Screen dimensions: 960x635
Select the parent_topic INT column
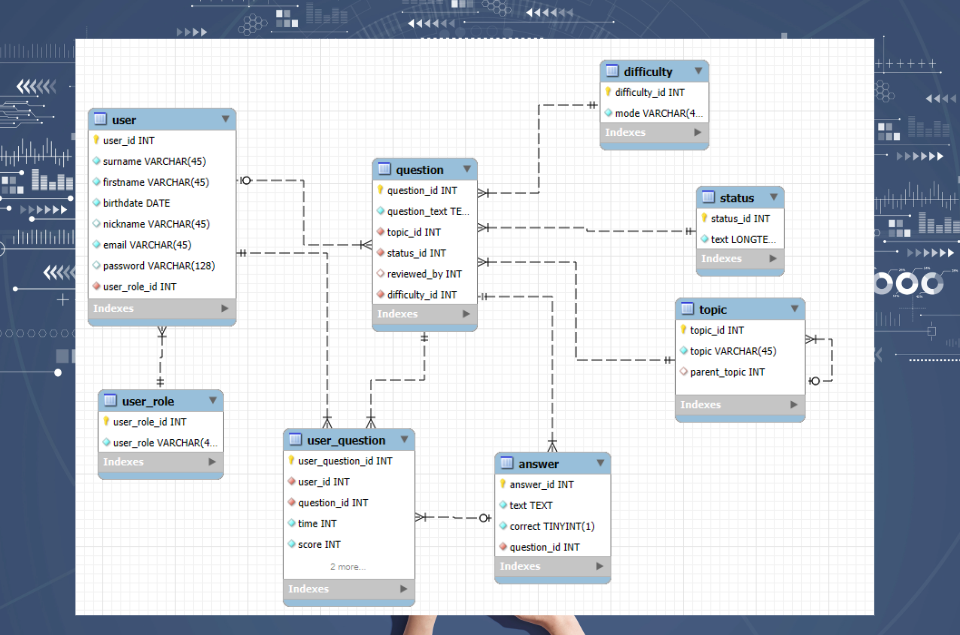[x=727, y=372]
